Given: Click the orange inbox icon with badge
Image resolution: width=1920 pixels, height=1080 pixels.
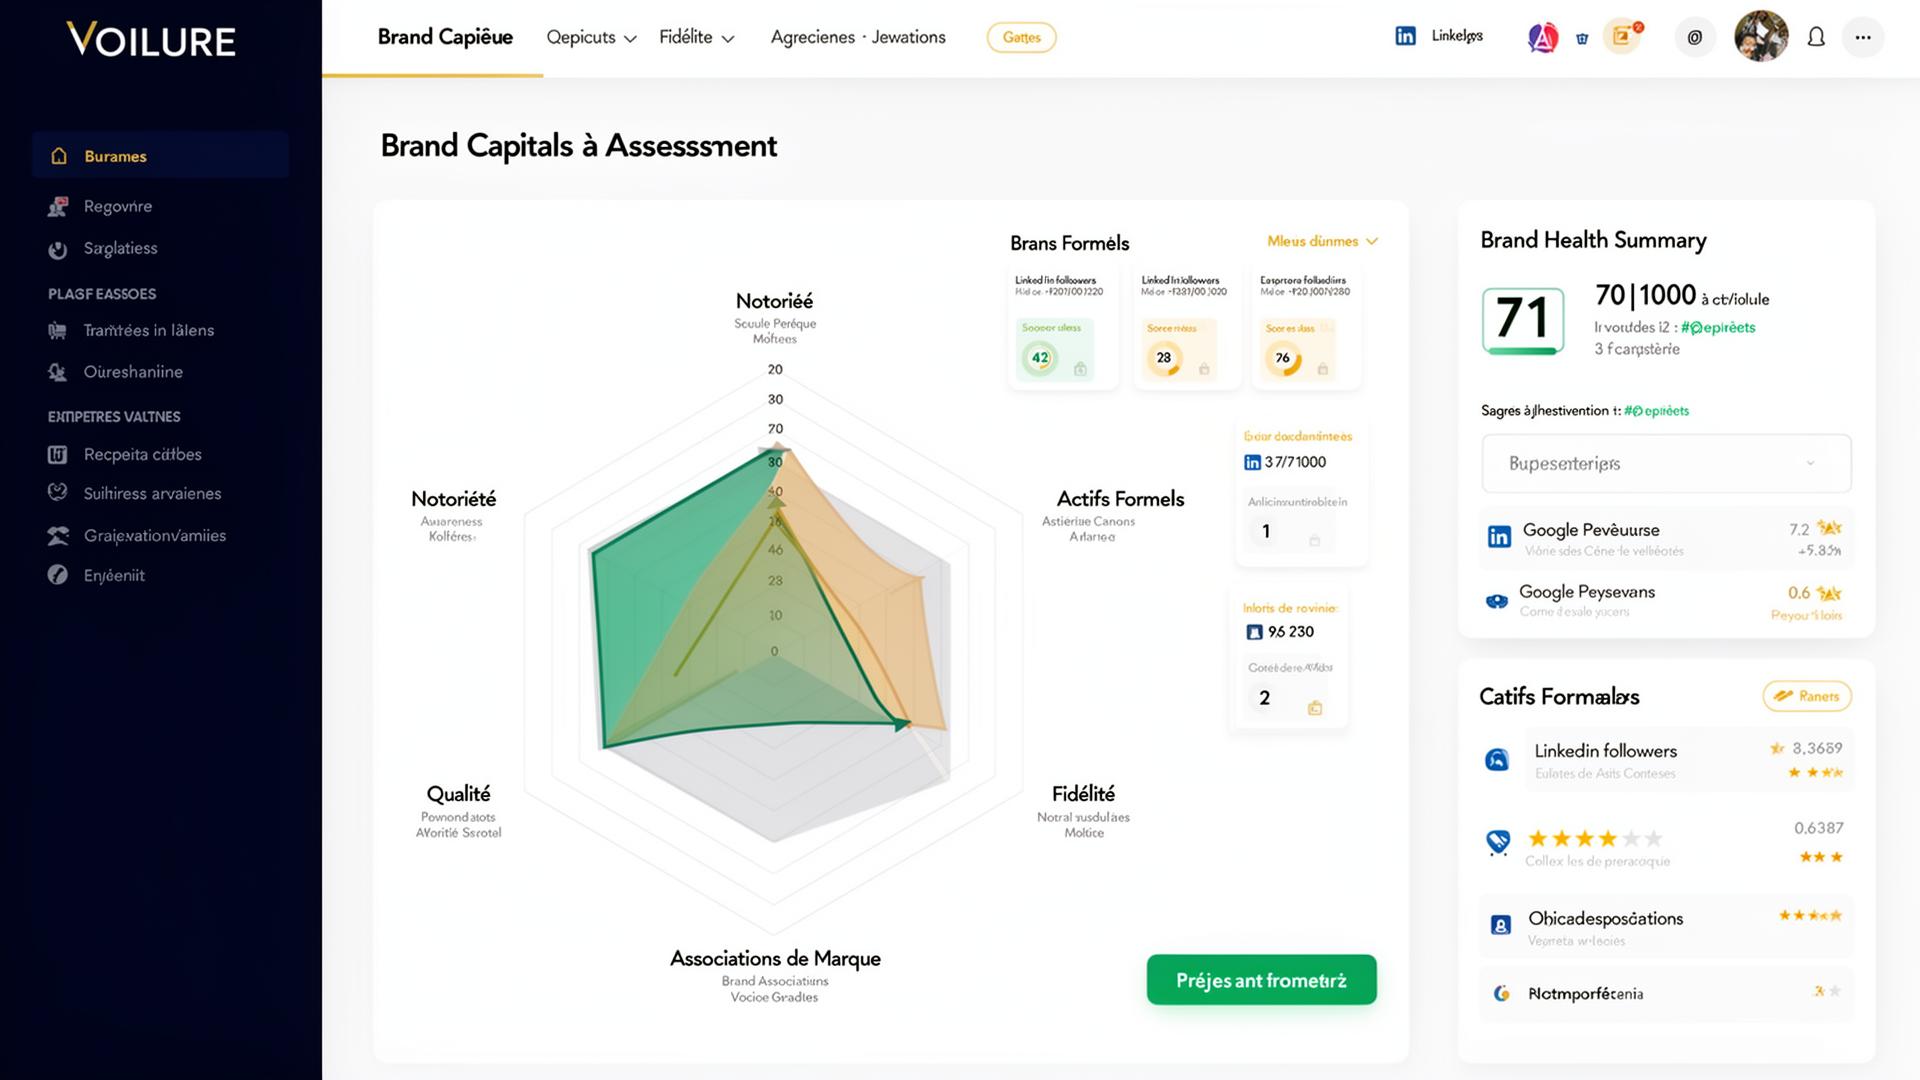Looking at the screenshot, I should pyautogui.click(x=1622, y=37).
